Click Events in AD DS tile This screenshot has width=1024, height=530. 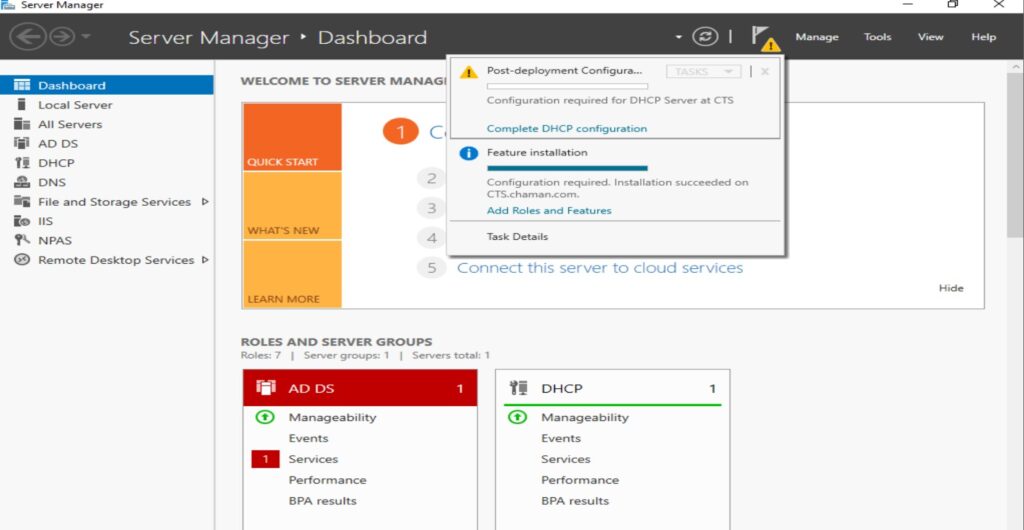[308, 438]
